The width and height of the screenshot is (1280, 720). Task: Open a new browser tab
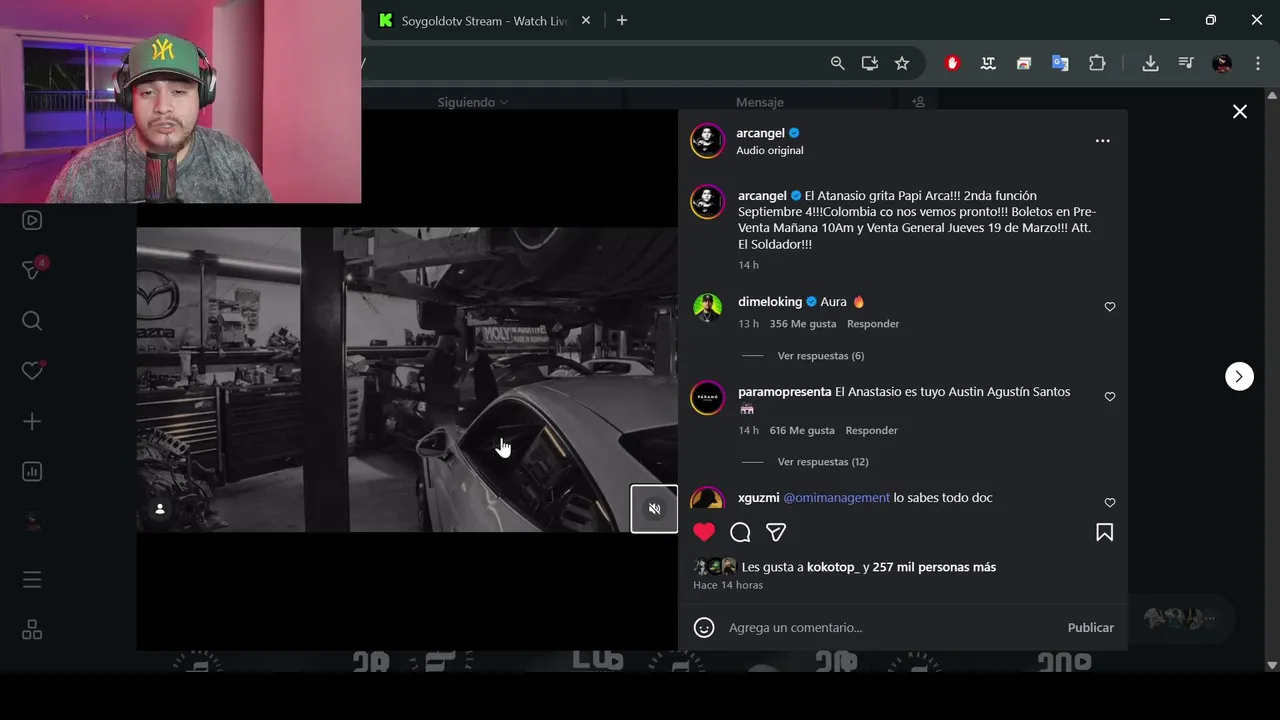[x=622, y=20]
